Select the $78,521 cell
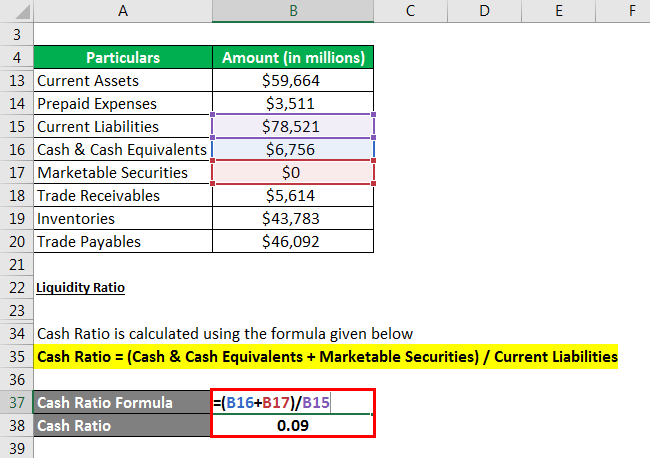 tap(293, 126)
